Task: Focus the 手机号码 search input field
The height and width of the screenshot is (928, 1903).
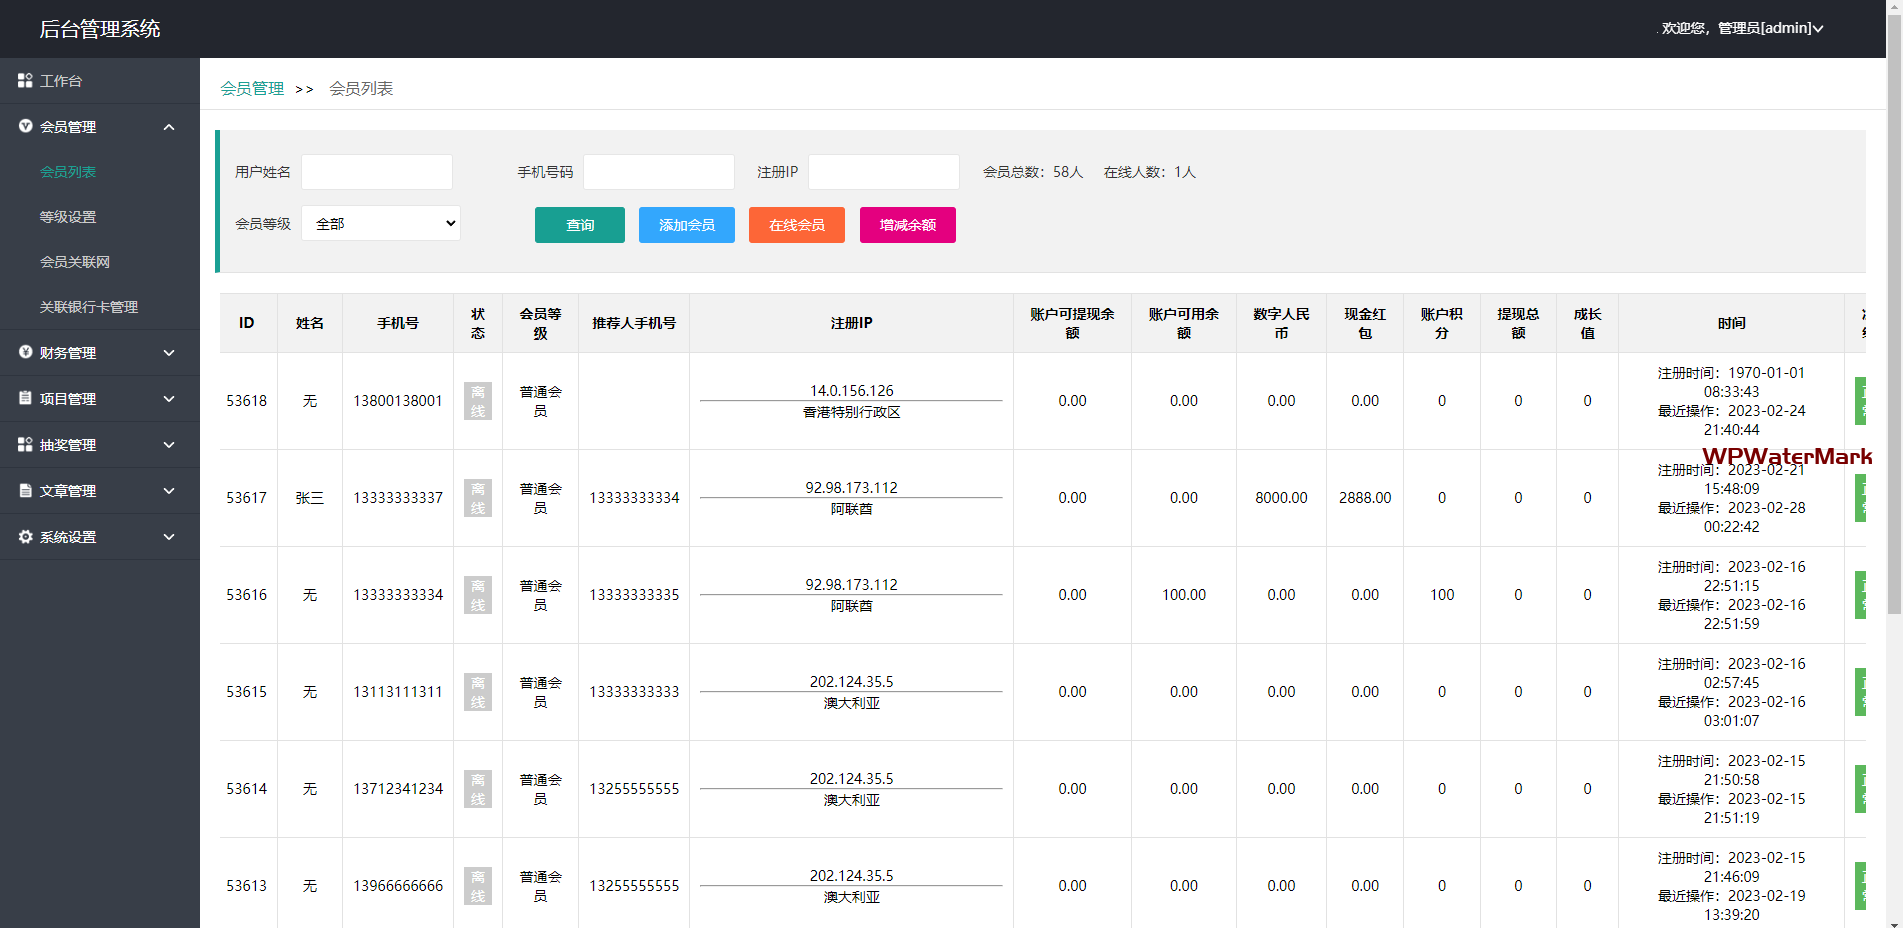Action: coord(658,172)
